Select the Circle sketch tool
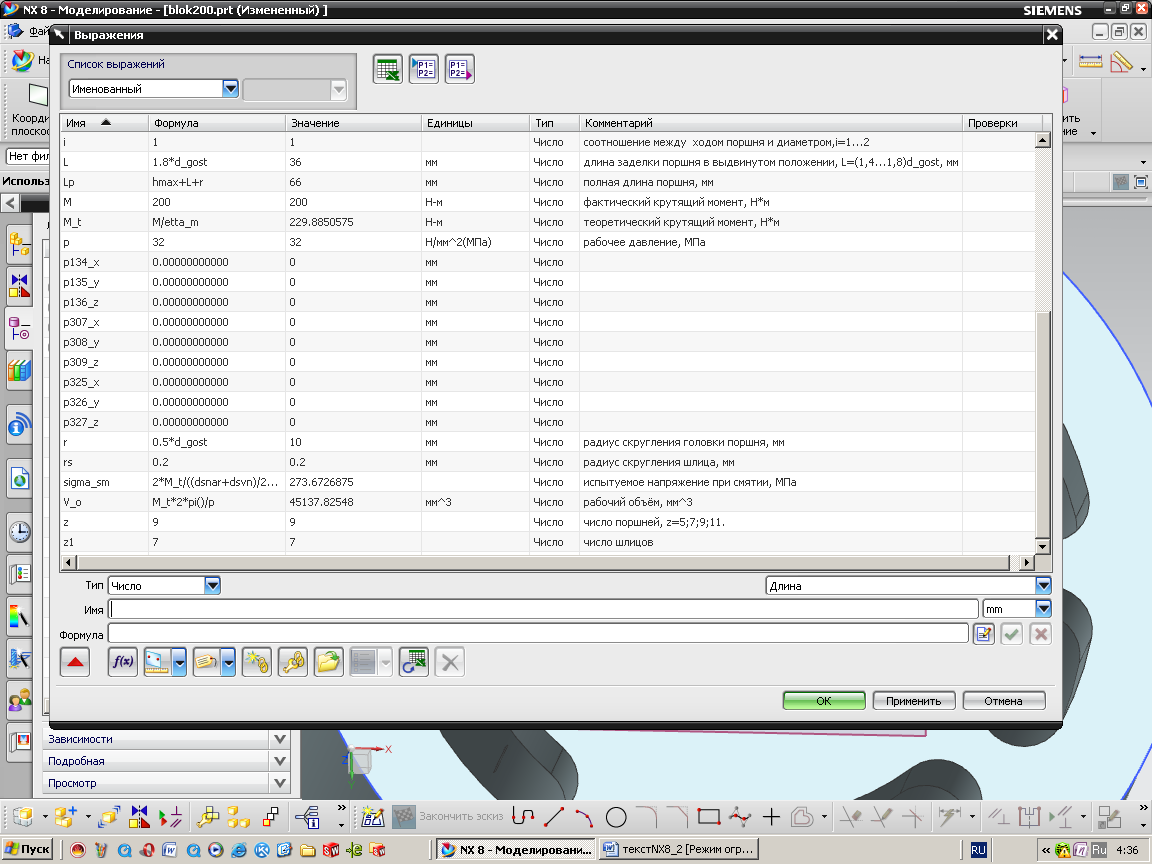This screenshot has height=864, width=1152. point(616,816)
